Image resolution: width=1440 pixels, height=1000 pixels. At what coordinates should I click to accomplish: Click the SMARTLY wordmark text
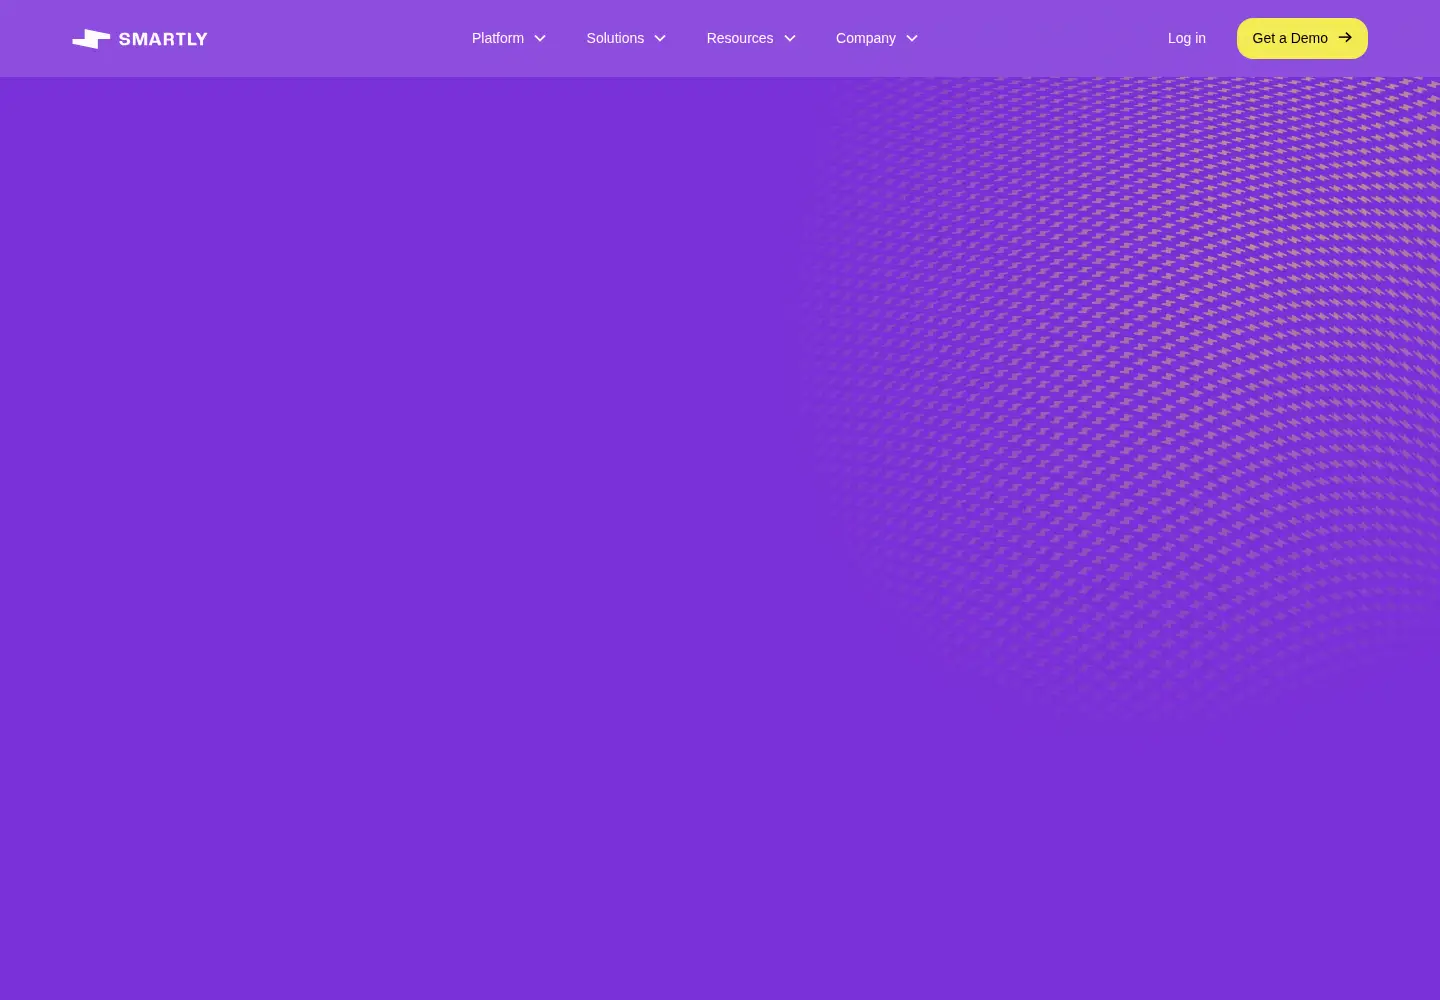(x=163, y=39)
